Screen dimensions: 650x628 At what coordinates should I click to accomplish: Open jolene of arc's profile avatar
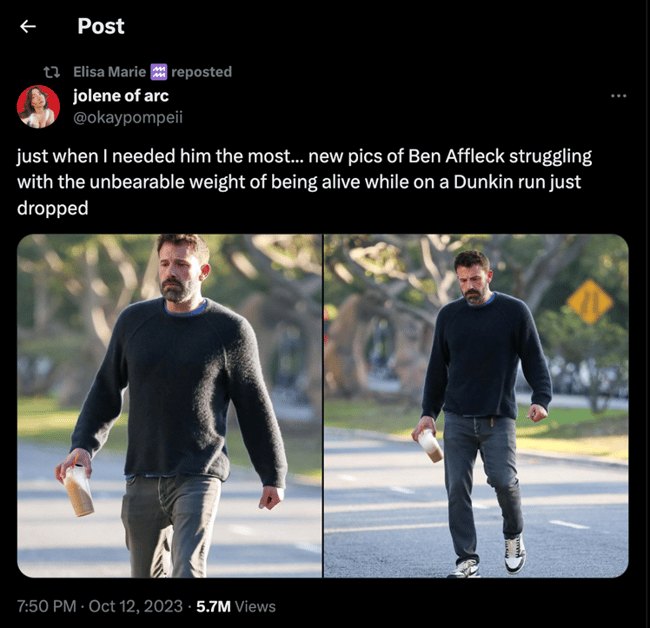(39, 107)
